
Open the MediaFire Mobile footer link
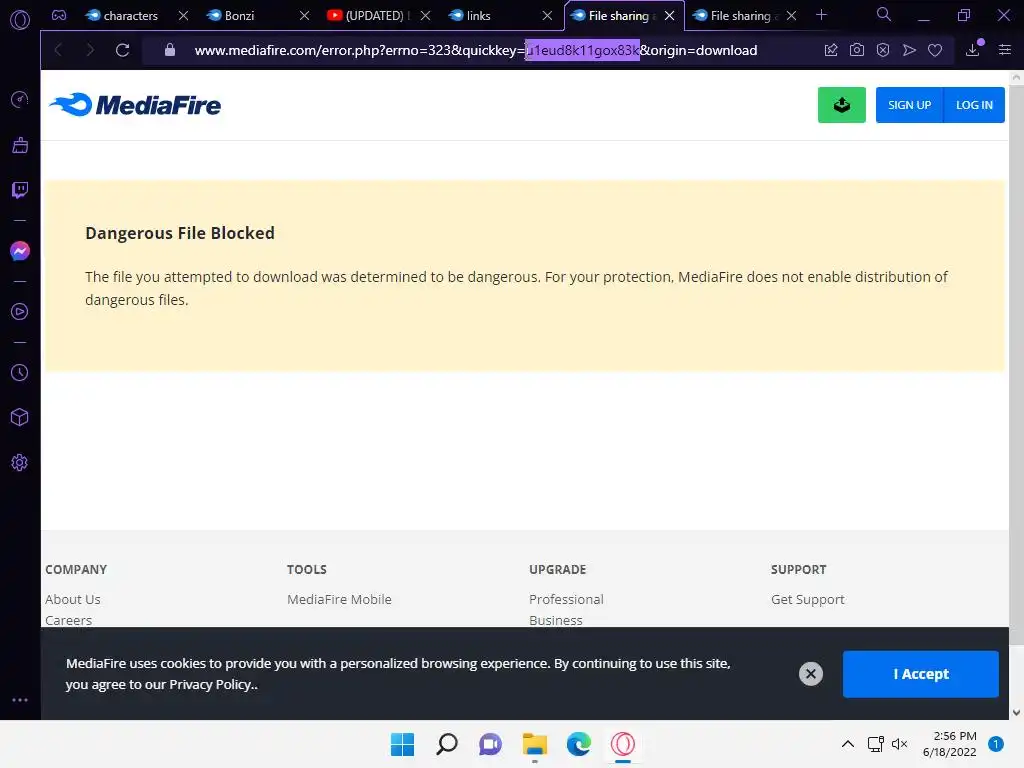tap(339, 599)
